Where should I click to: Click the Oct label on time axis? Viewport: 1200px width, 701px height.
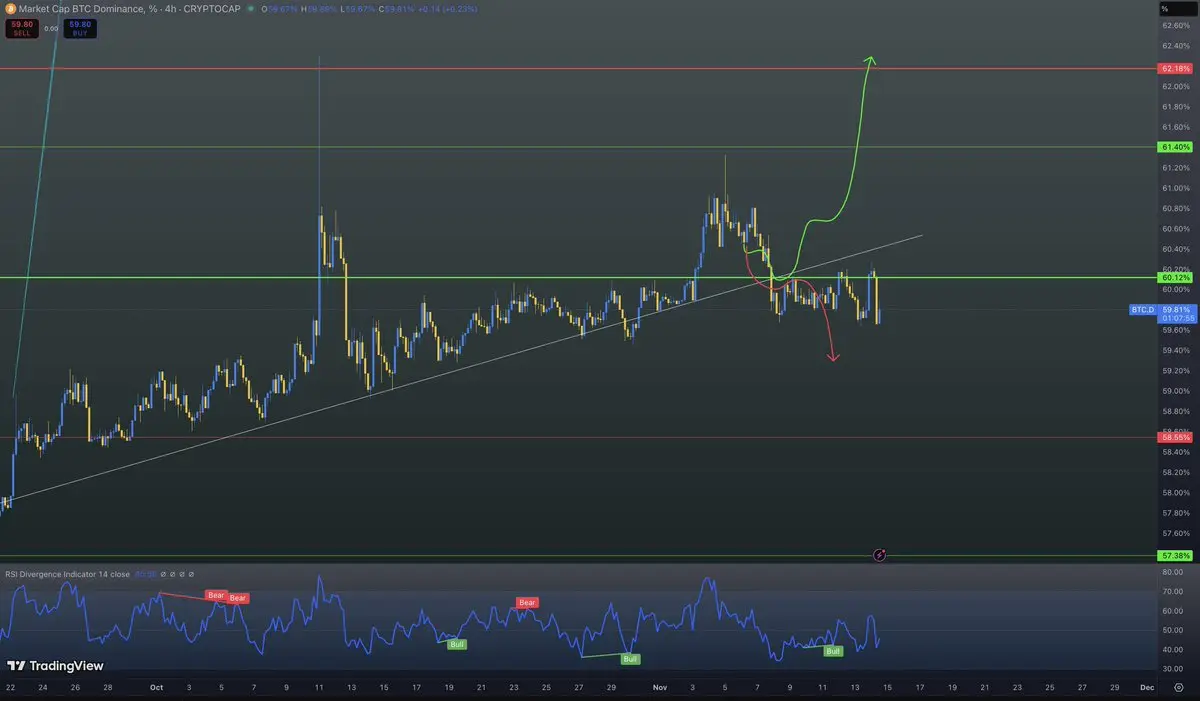click(155, 688)
